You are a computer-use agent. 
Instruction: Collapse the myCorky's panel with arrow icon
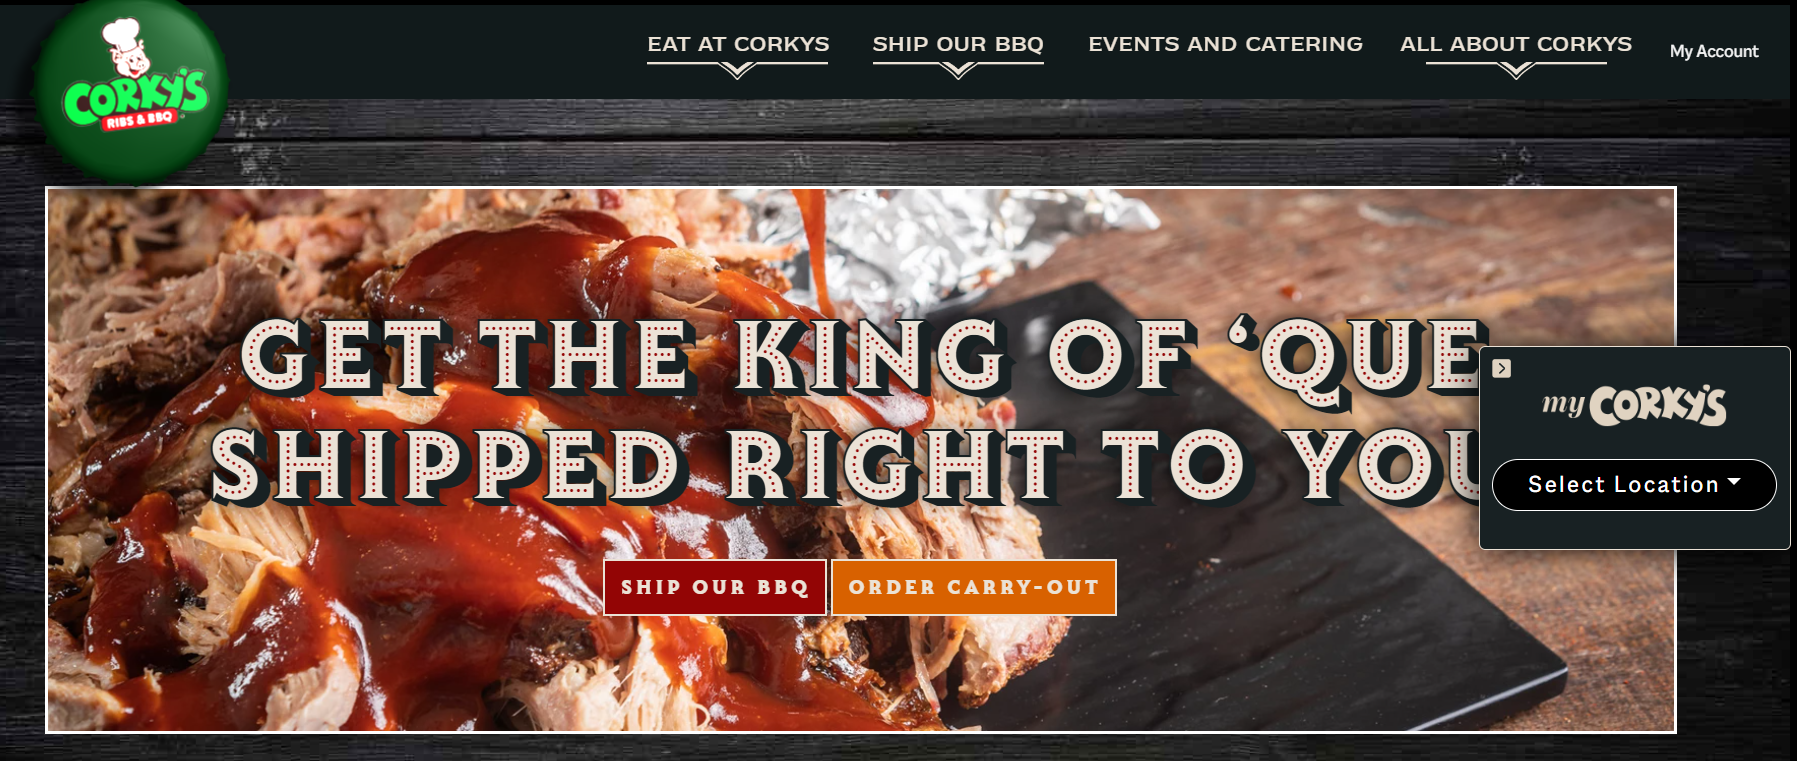pos(1501,368)
